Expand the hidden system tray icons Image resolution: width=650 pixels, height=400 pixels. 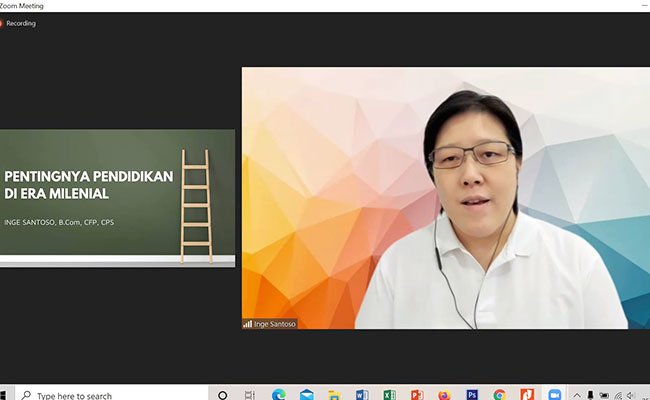click(577, 395)
